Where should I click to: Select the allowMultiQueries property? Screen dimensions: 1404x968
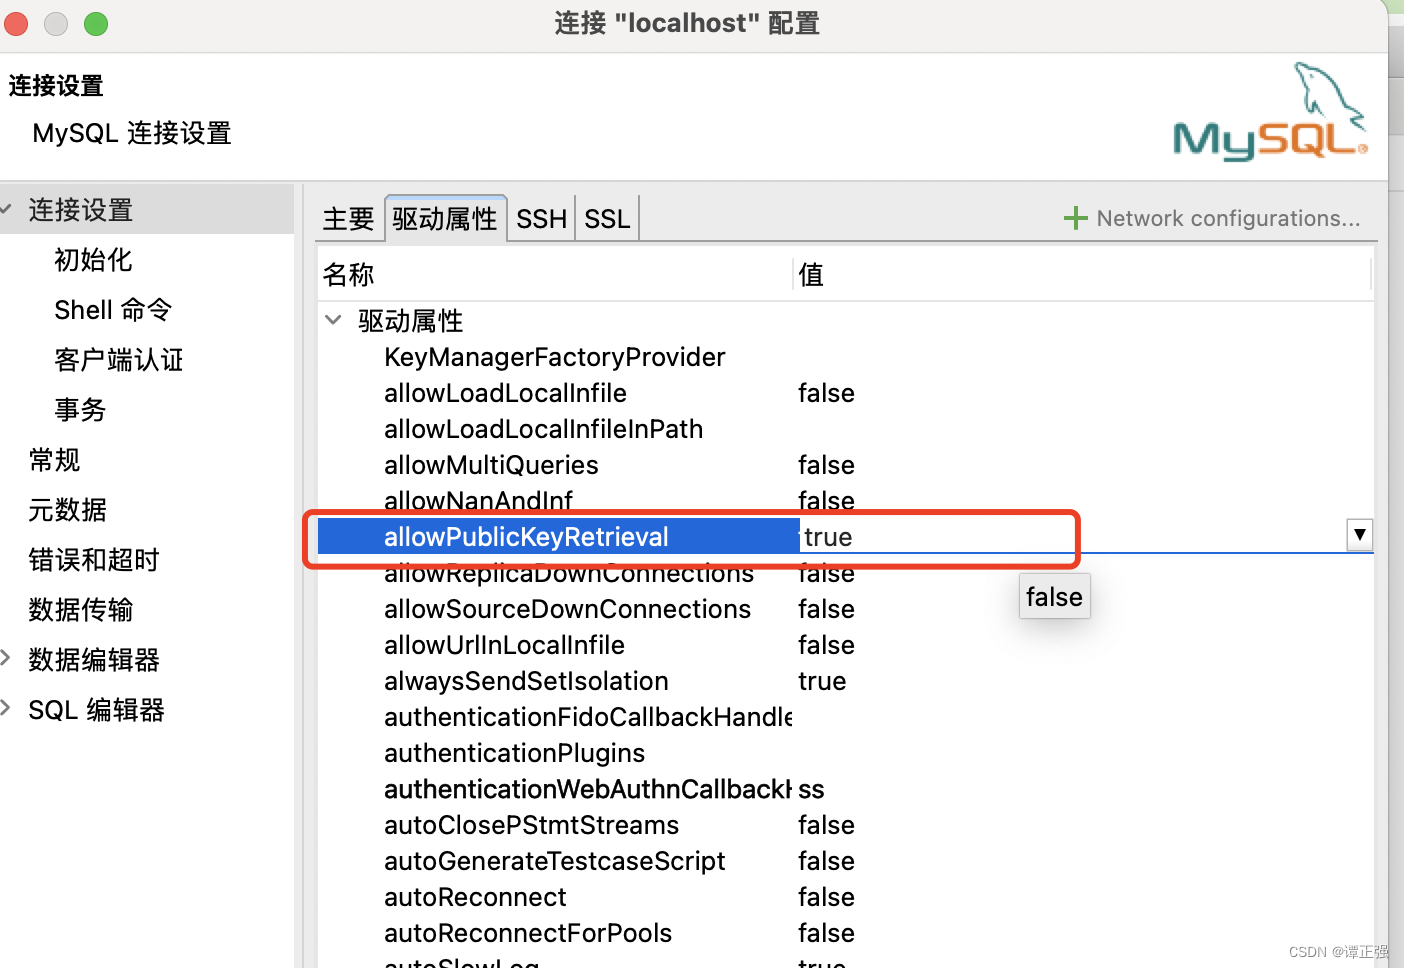pyautogui.click(x=491, y=465)
